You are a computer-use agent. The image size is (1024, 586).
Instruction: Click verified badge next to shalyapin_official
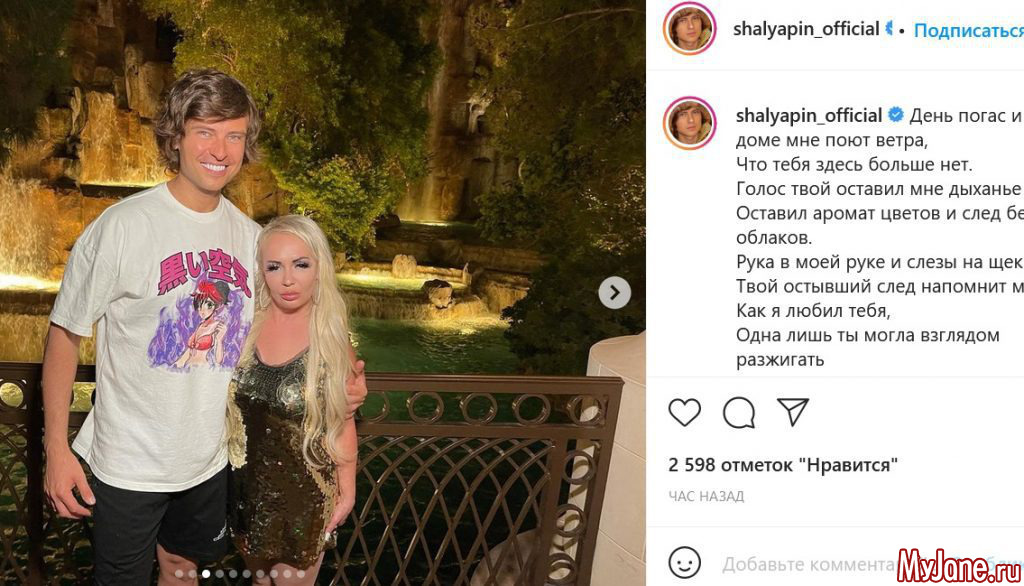point(896,115)
